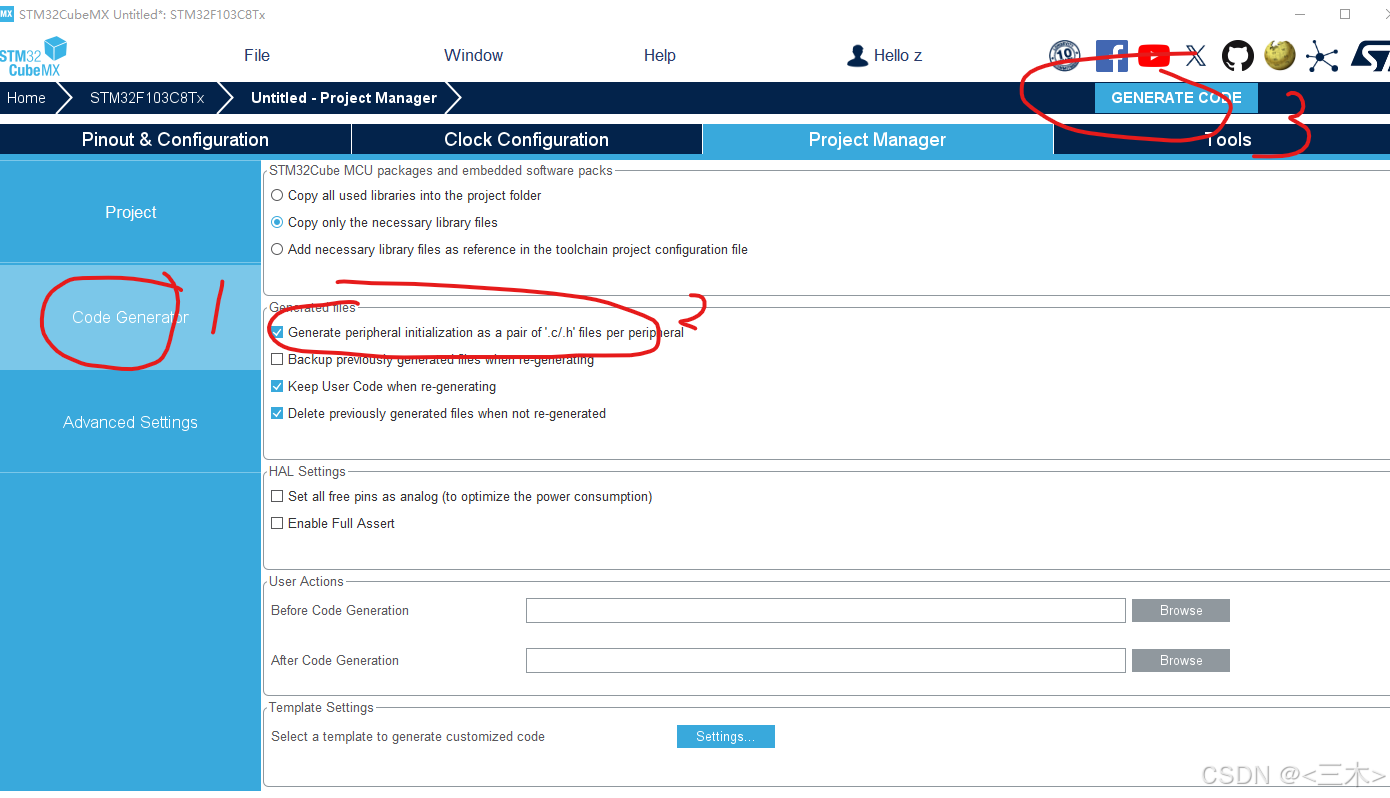This screenshot has height=798, width=1390.
Task: Select Add necessary library files as reference
Action: pyautogui.click(x=277, y=250)
